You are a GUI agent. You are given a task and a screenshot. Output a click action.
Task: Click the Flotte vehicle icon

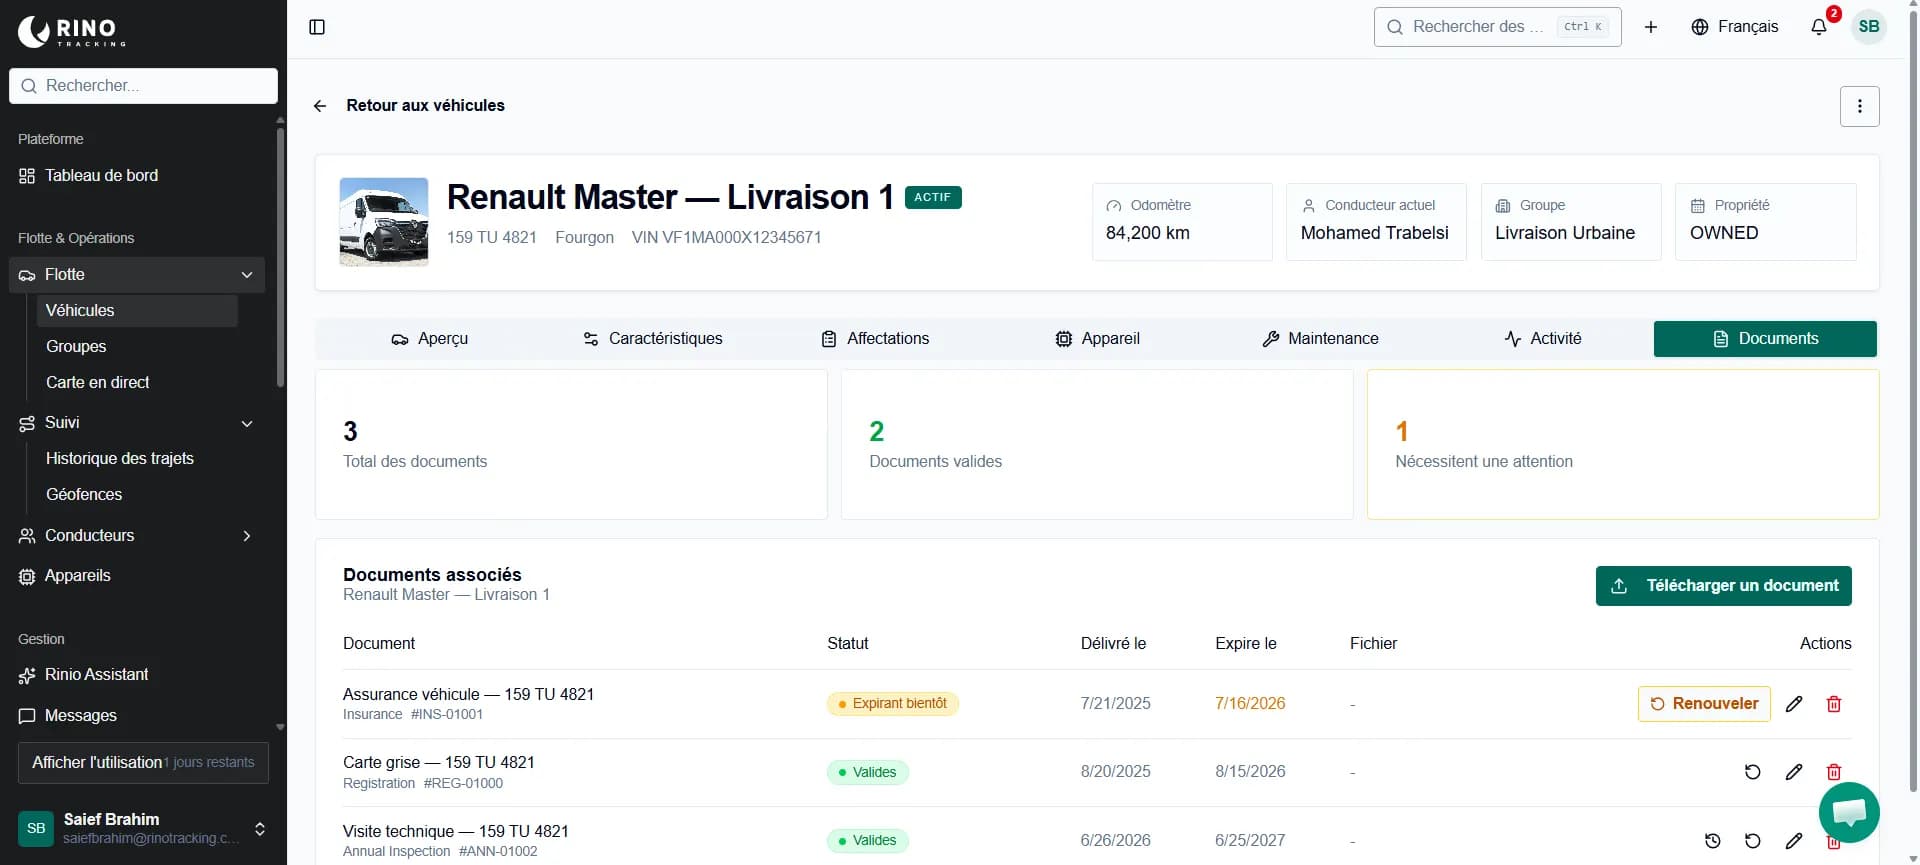[x=27, y=275]
